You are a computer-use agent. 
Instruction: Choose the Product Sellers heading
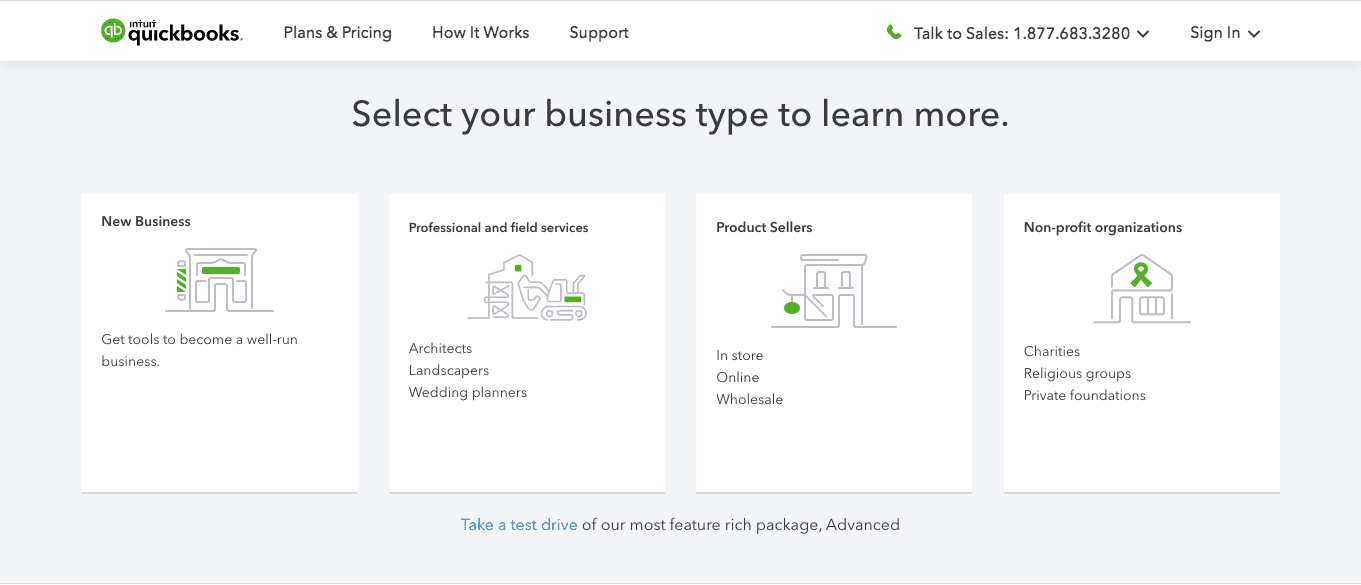[x=764, y=228]
